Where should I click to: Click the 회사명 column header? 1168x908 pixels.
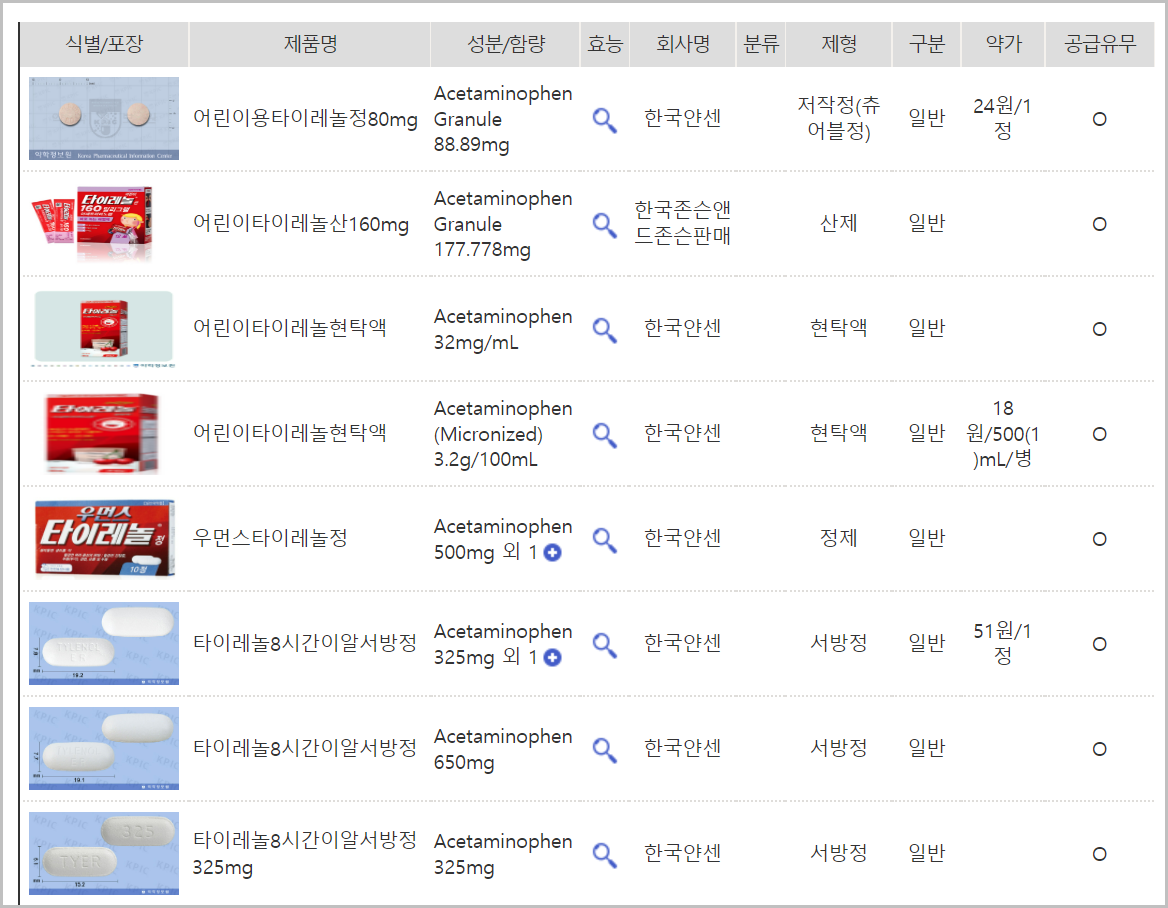coord(682,44)
